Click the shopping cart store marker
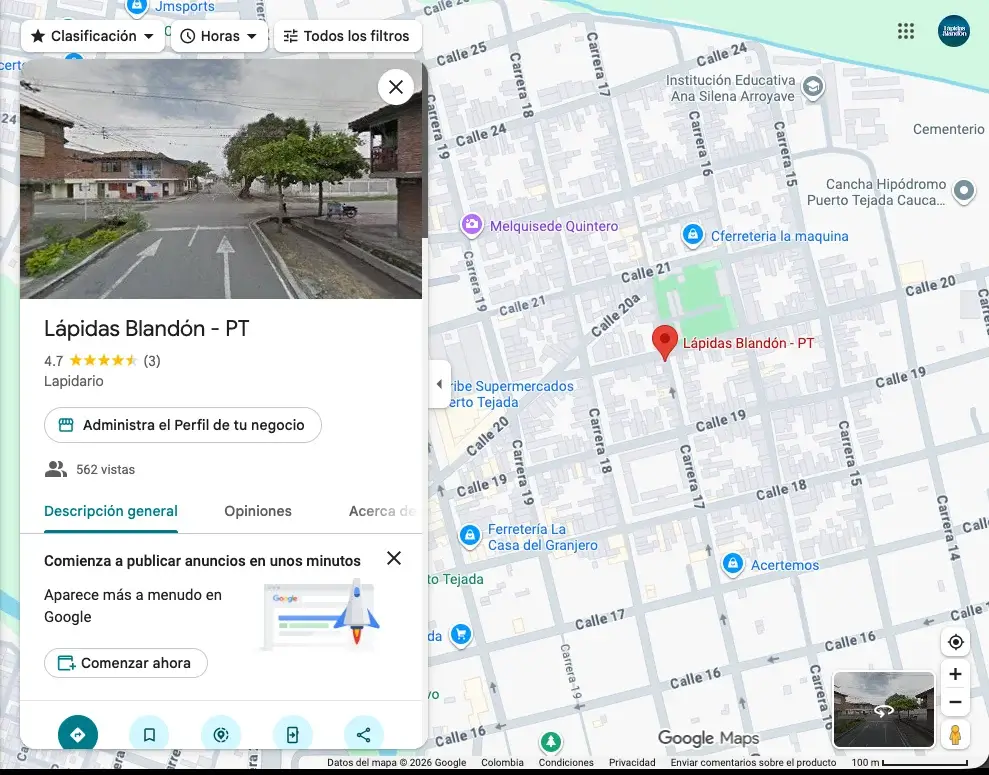Viewport: 989px width, 775px height. coord(461,634)
